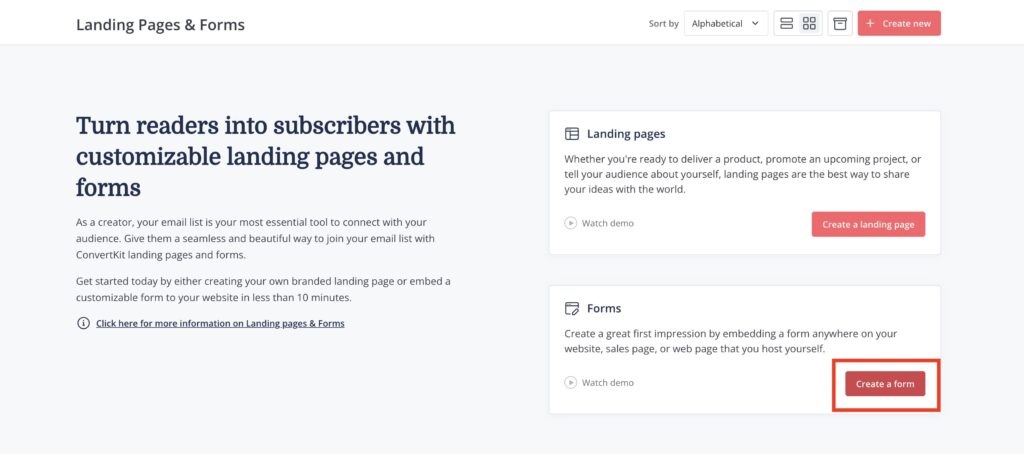Click the Create new button
Viewport: 1024px width, 454px height.
[899, 24]
